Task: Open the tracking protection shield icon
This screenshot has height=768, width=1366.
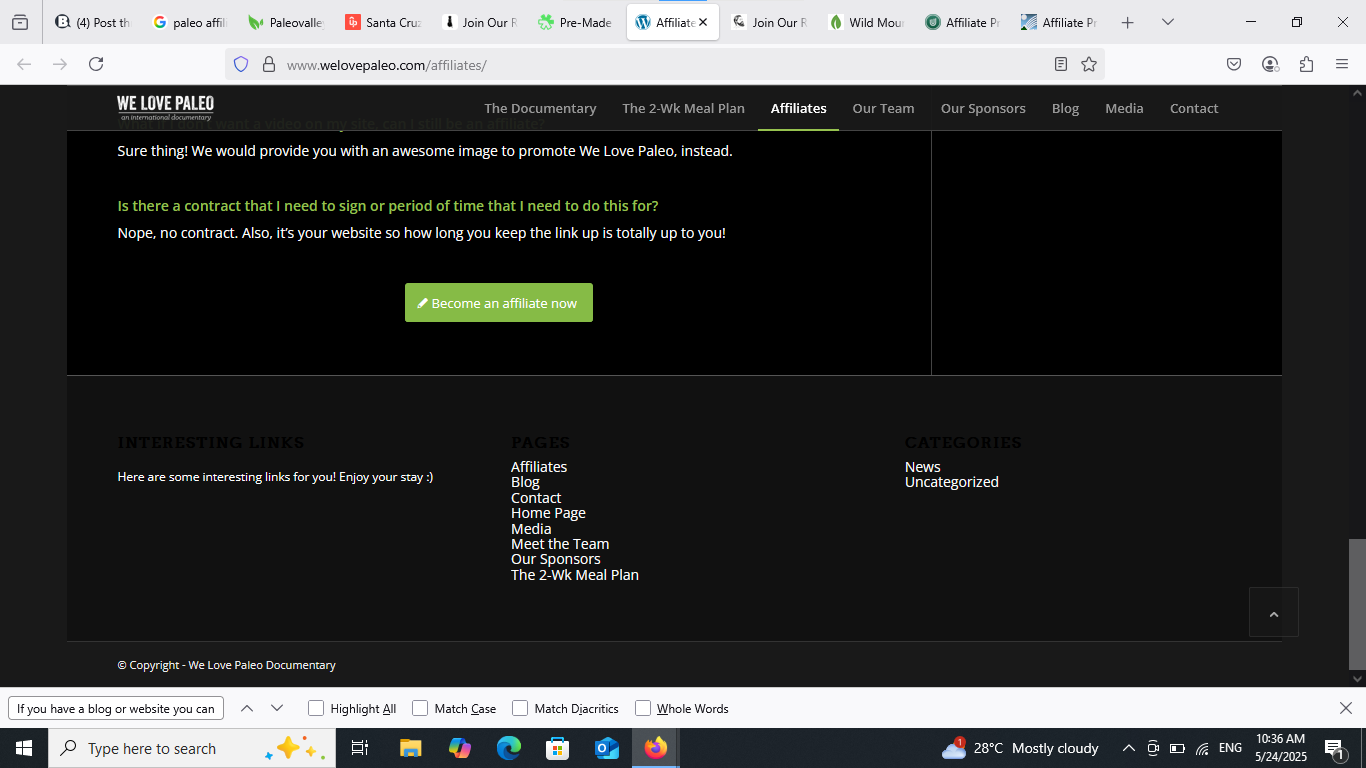Action: point(241,64)
